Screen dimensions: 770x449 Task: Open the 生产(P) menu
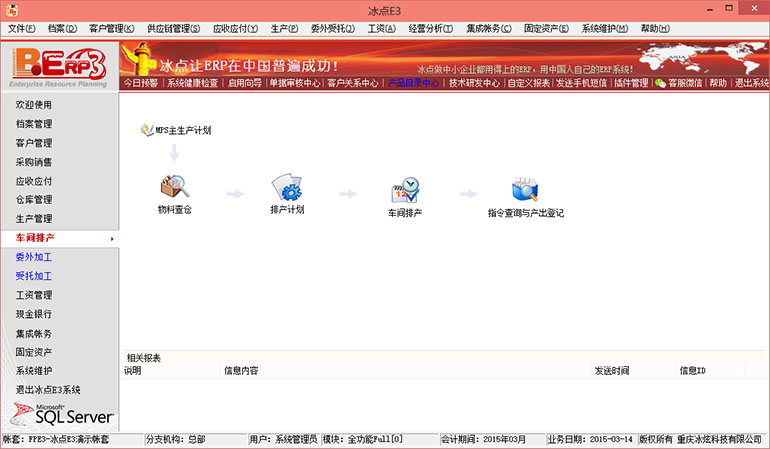284,28
